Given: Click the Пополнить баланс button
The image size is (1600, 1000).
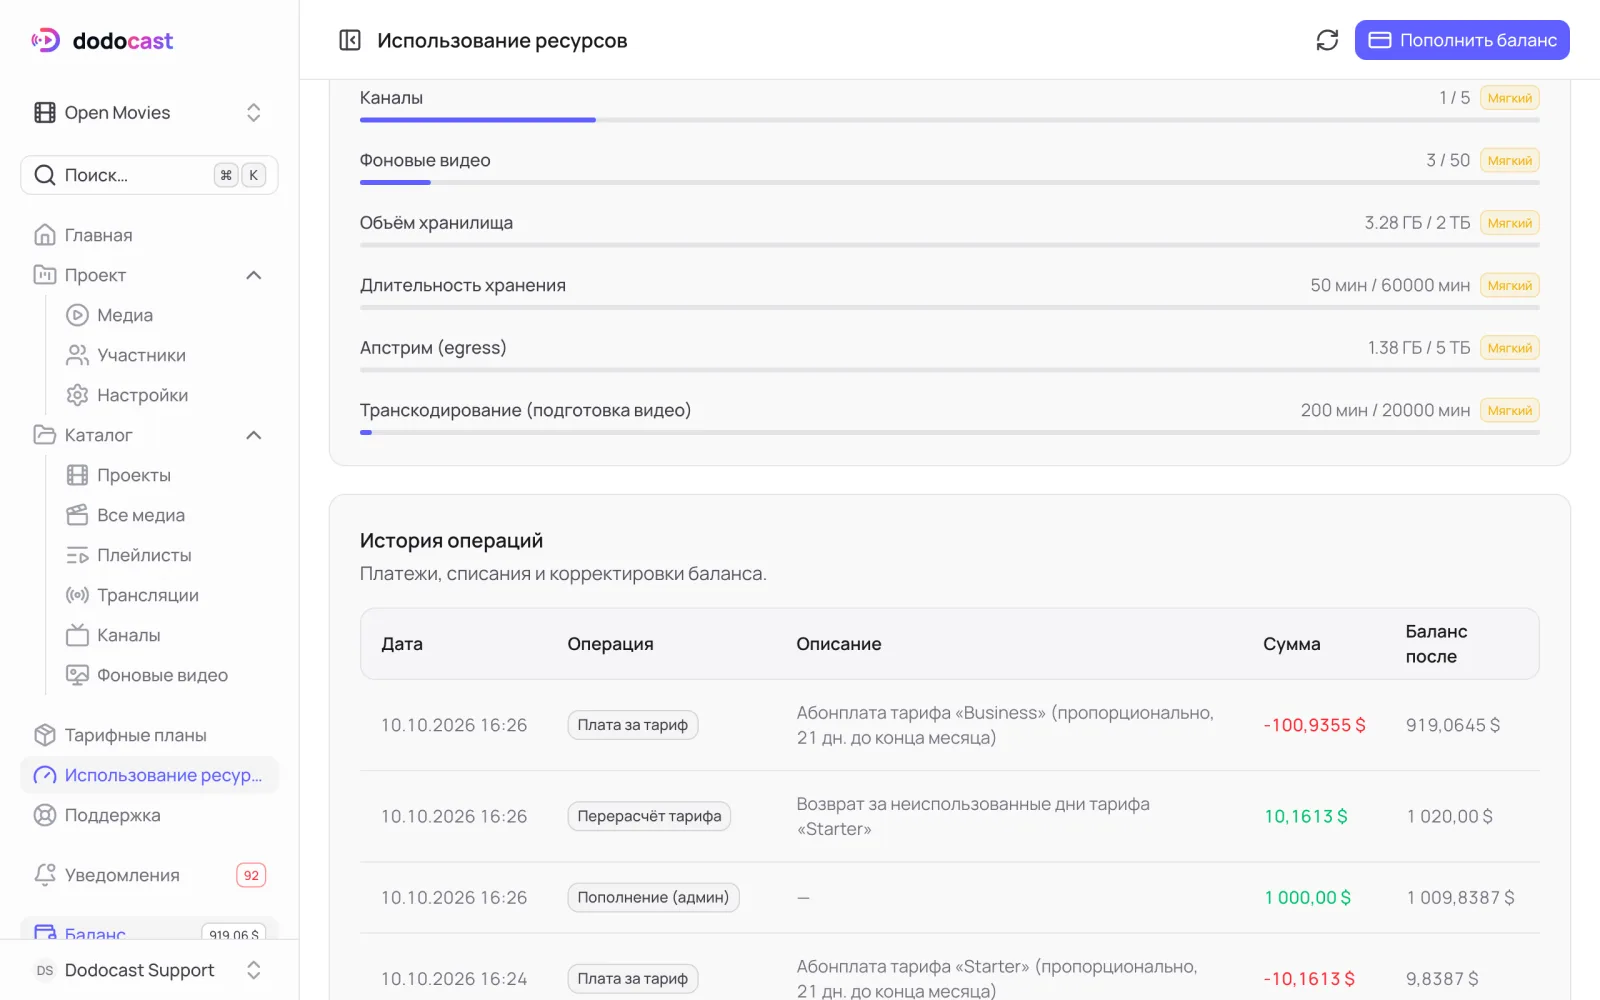Looking at the screenshot, I should pyautogui.click(x=1462, y=40).
